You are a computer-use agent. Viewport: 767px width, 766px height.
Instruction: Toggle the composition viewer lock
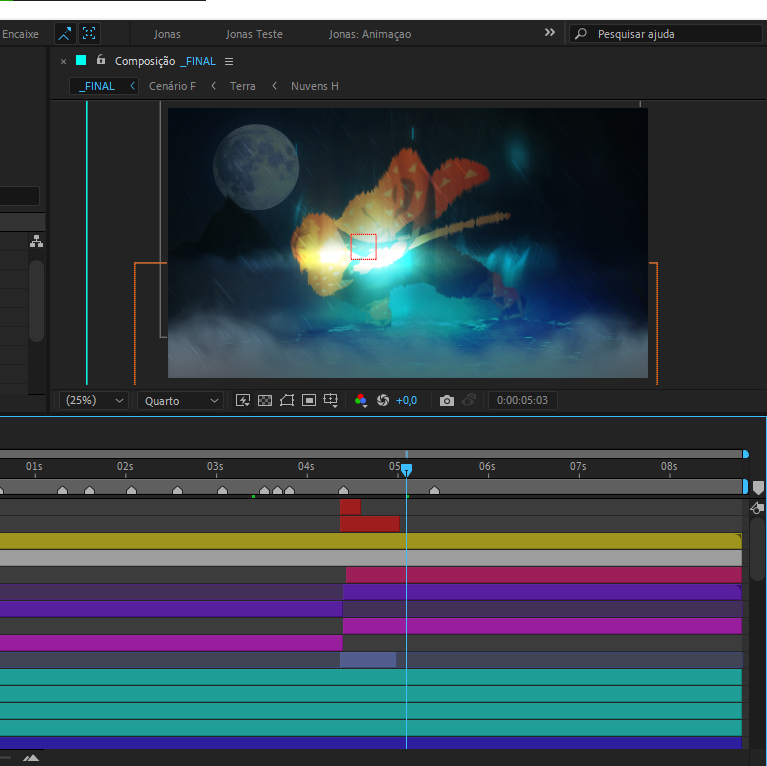pyautogui.click(x=100, y=60)
